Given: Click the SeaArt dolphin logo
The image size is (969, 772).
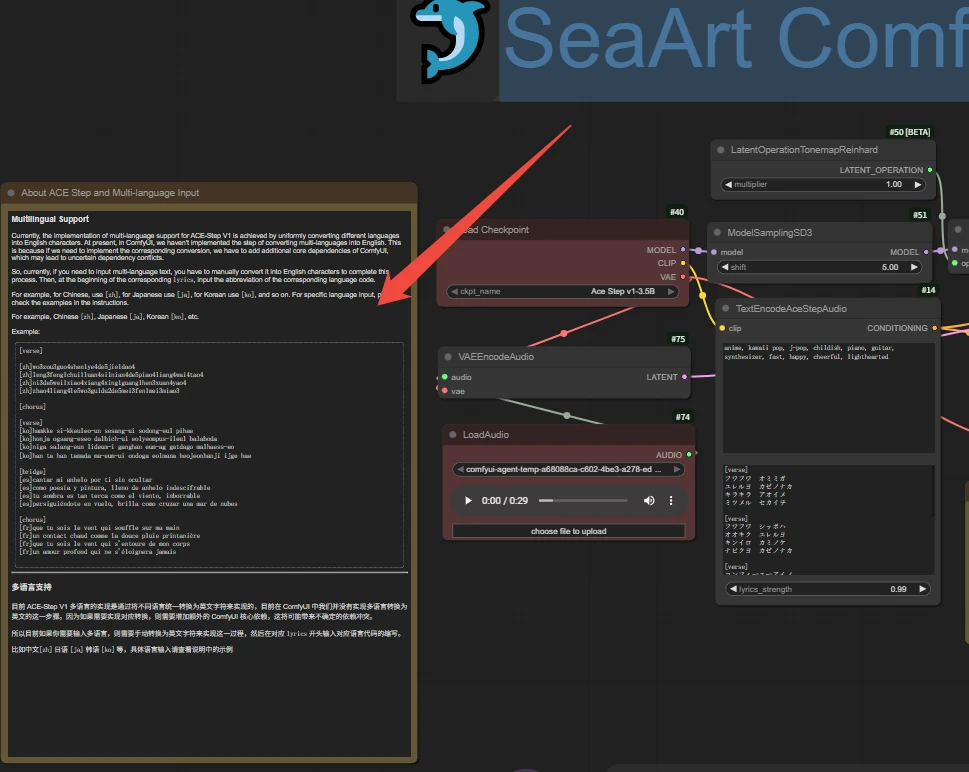Looking at the screenshot, I should [448, 44].
